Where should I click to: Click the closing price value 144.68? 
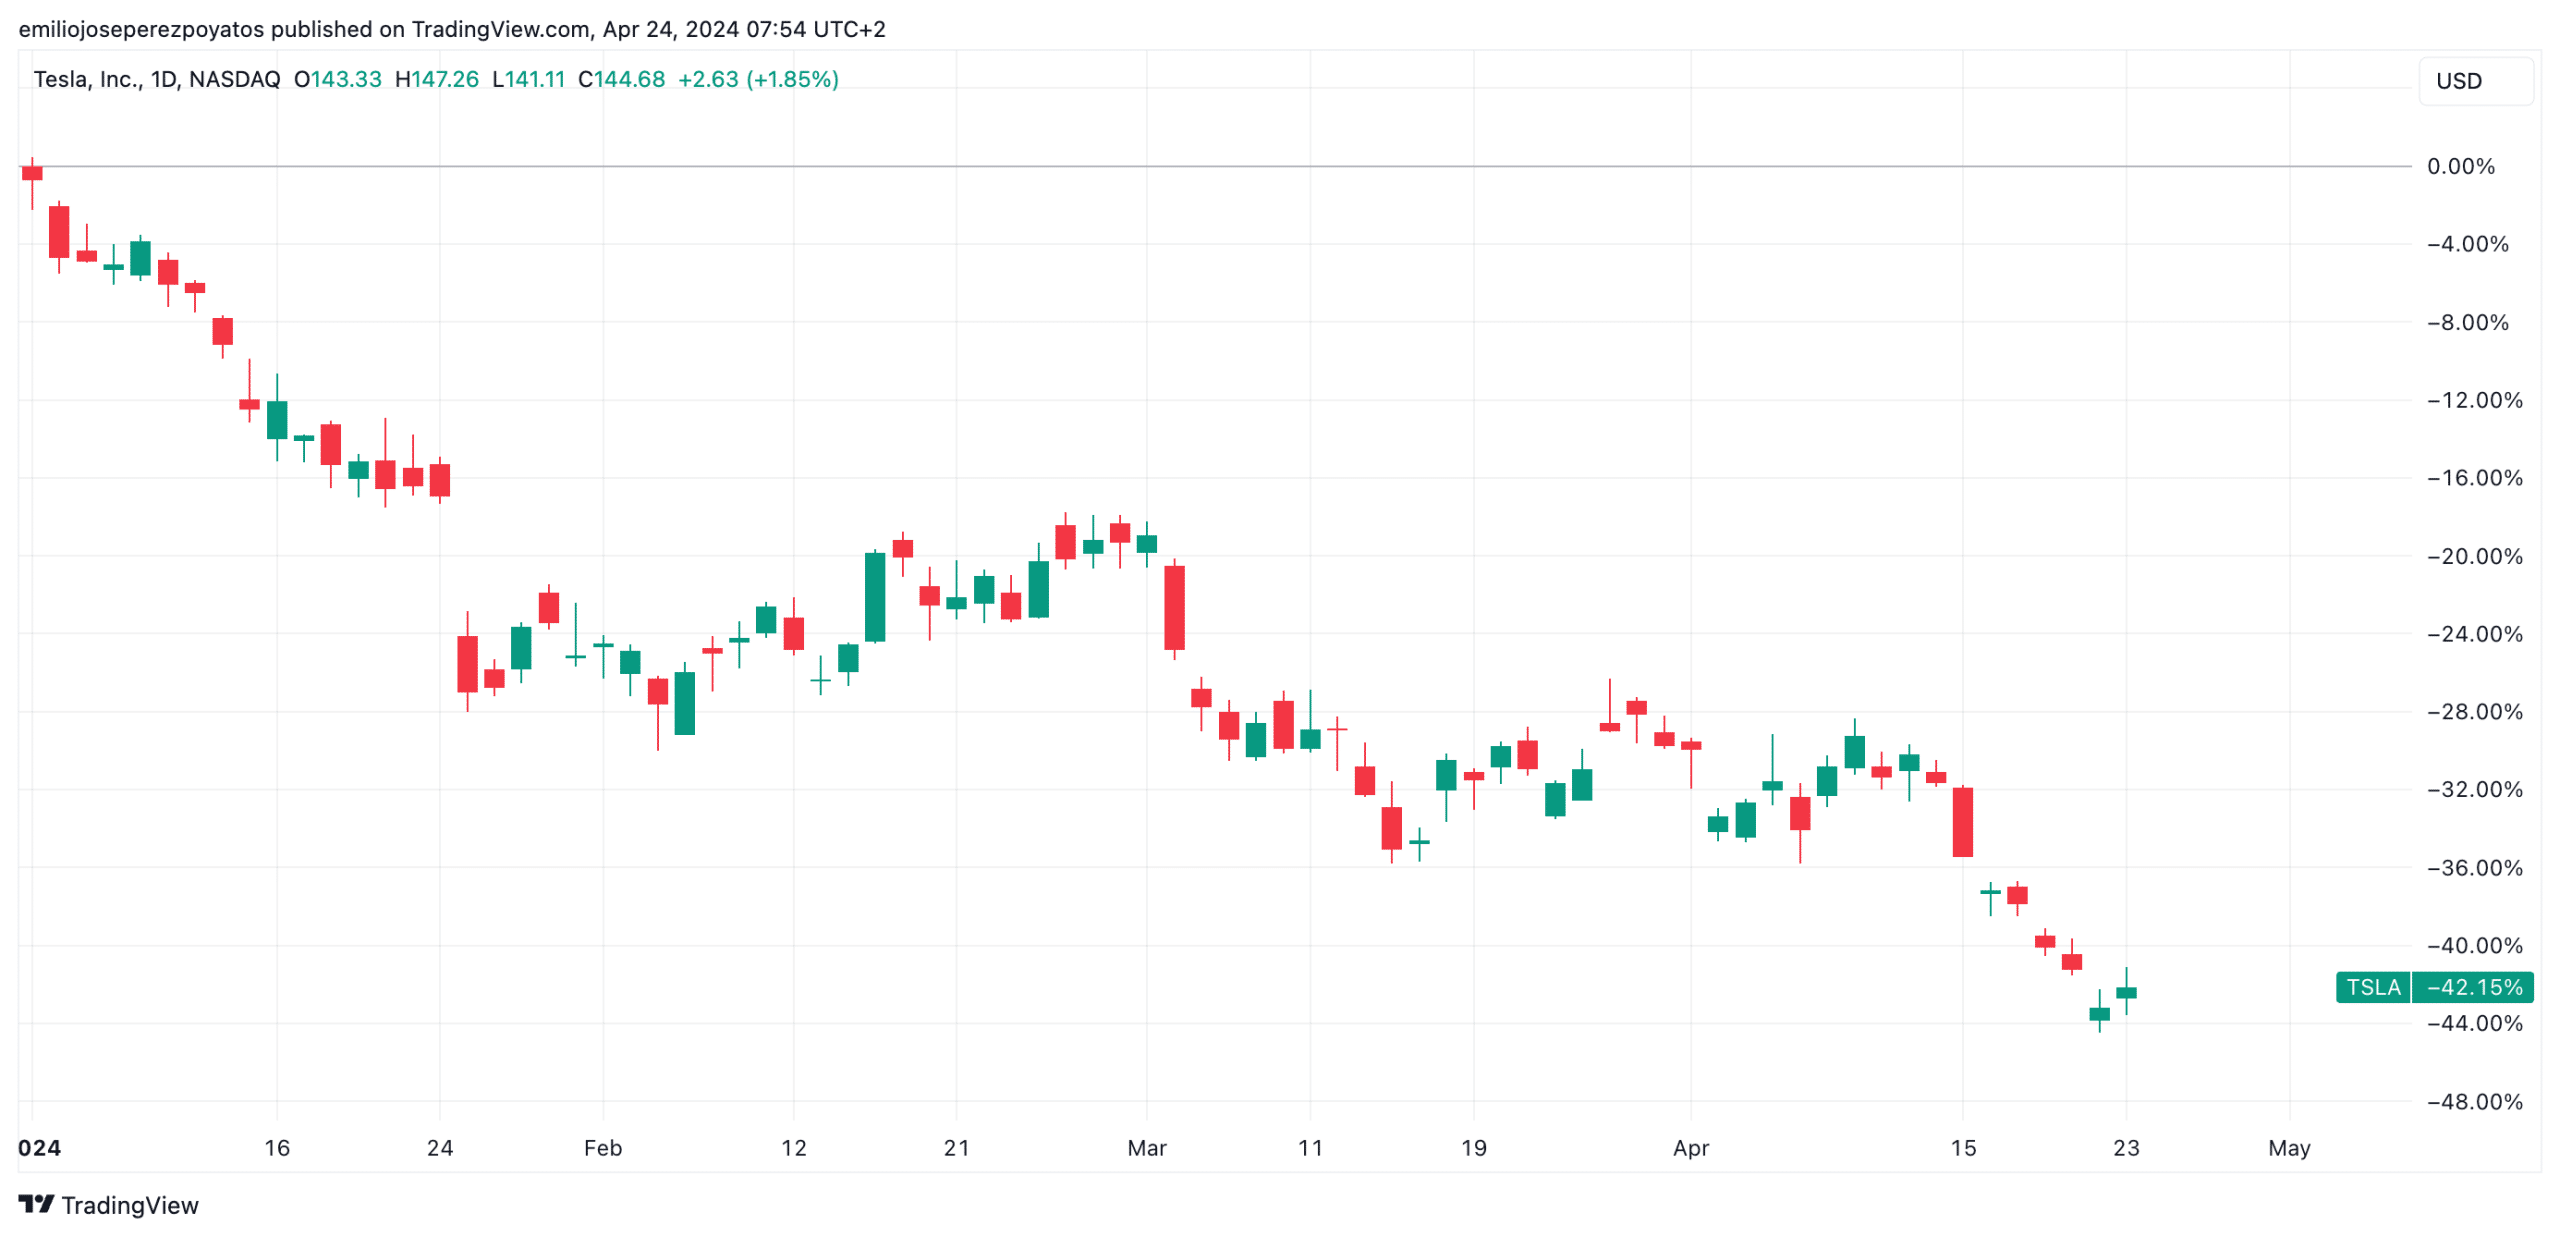[629, 79]
